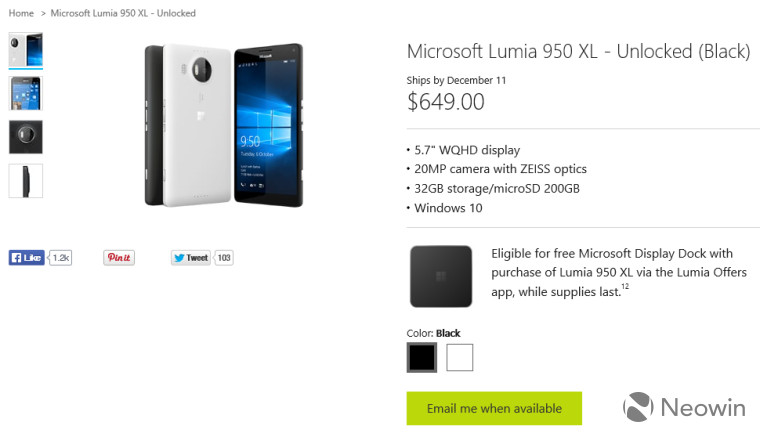Select the second thumbnail showing start screen
This screenshot has height=437, width=760.
click(26, 93)
